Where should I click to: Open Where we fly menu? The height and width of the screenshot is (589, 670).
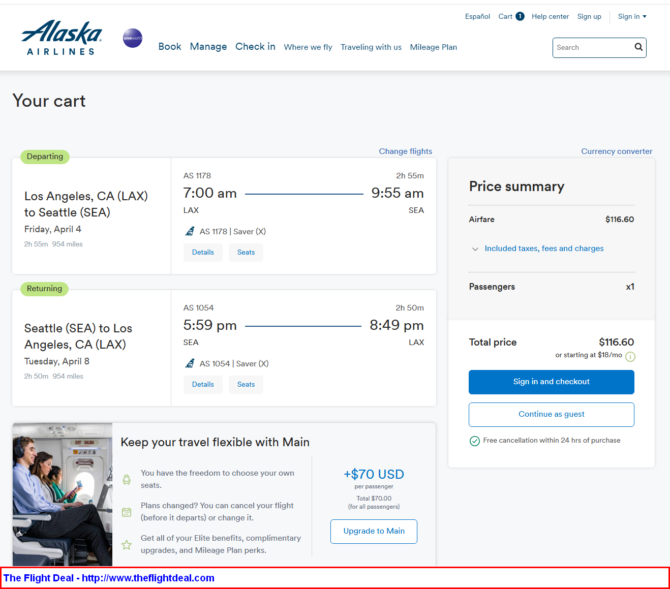coord(308,47)
